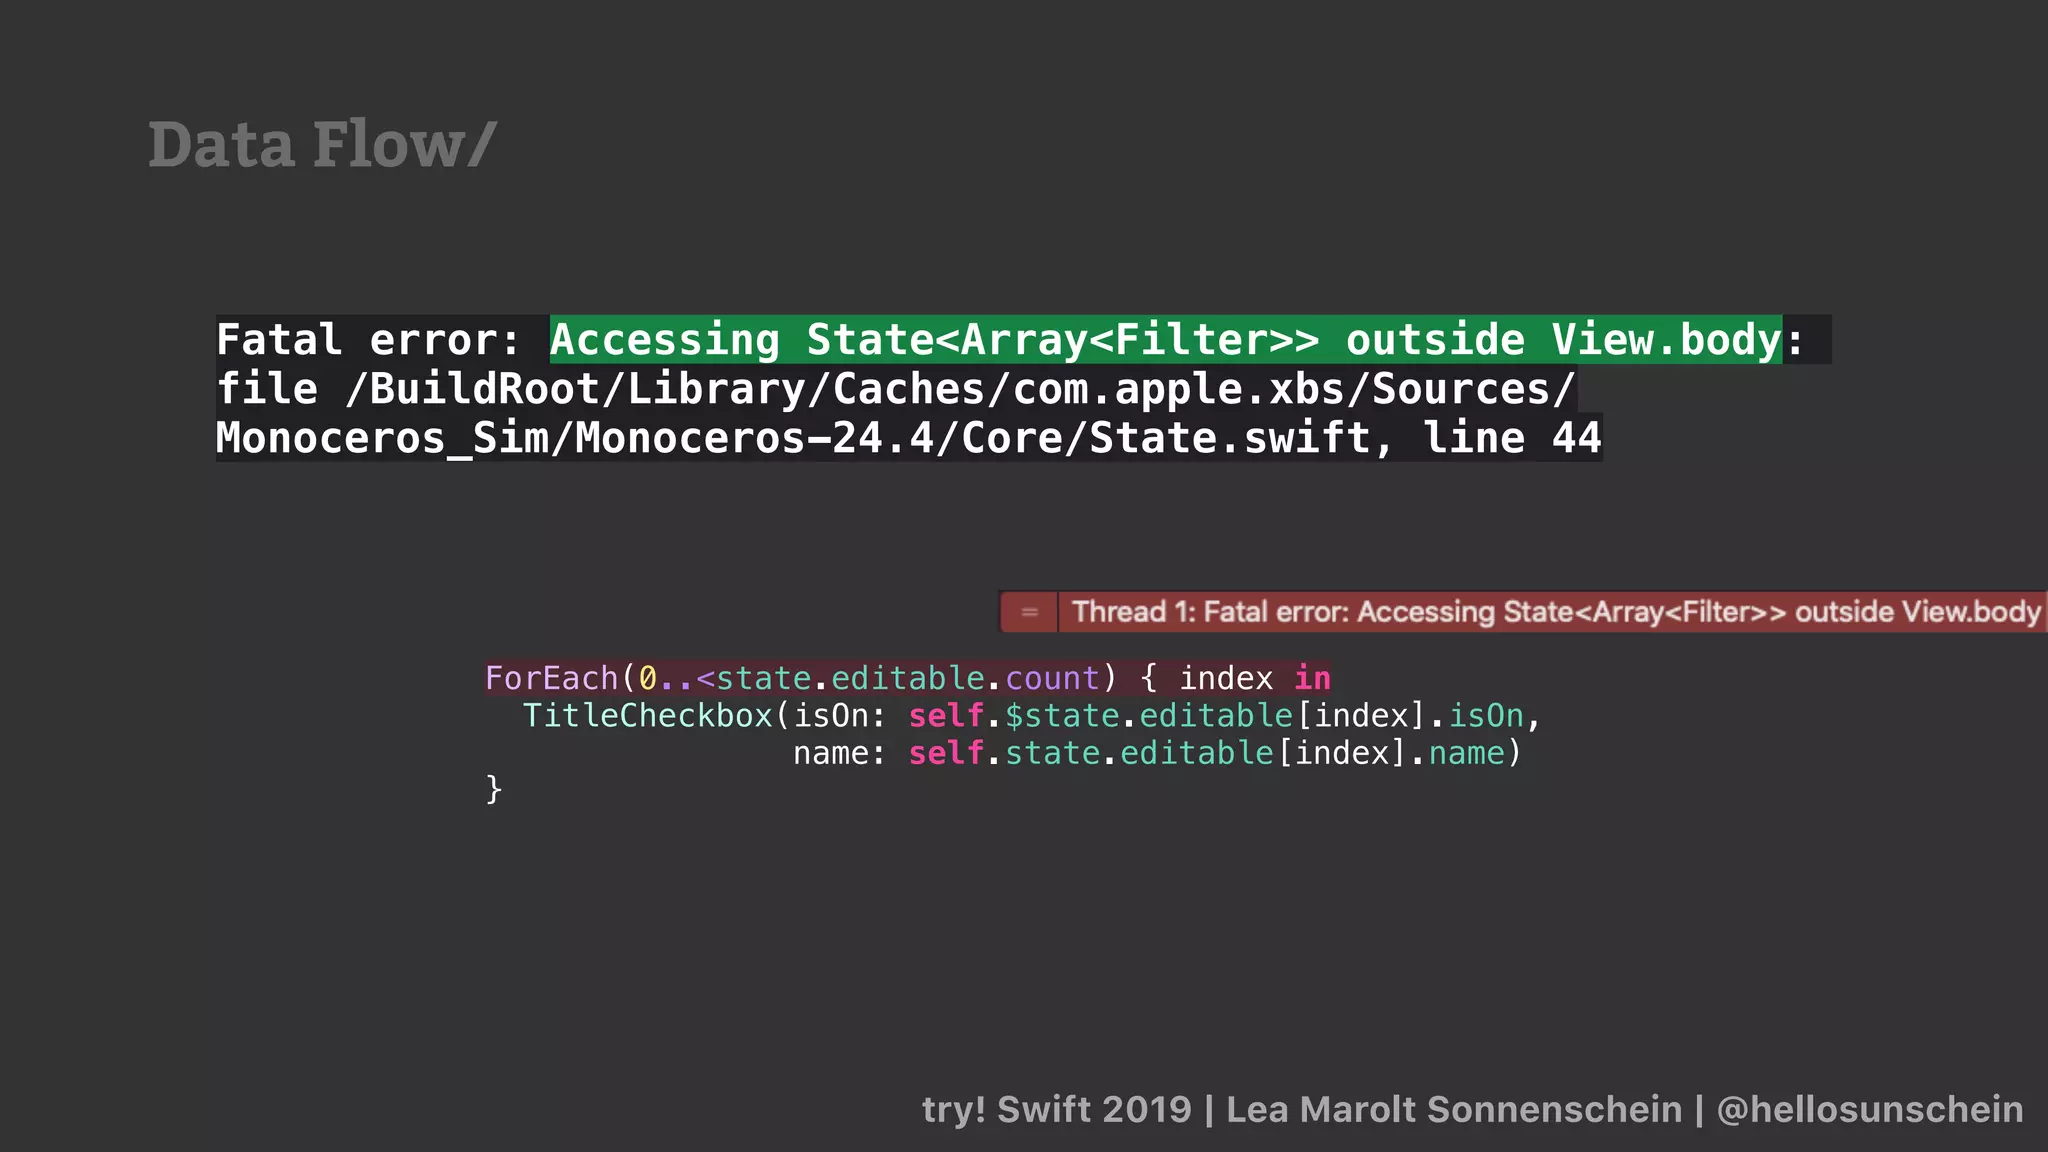The image size is (2048, 1152).
Task: Click the closing brace of the code
Action: [x=494, y=789]
